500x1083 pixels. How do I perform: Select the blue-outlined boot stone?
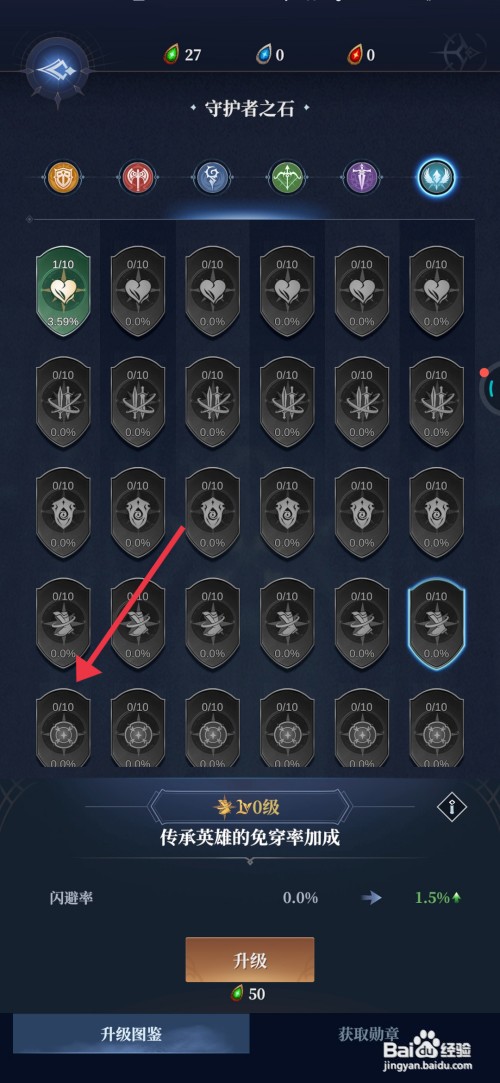point(436,625)
